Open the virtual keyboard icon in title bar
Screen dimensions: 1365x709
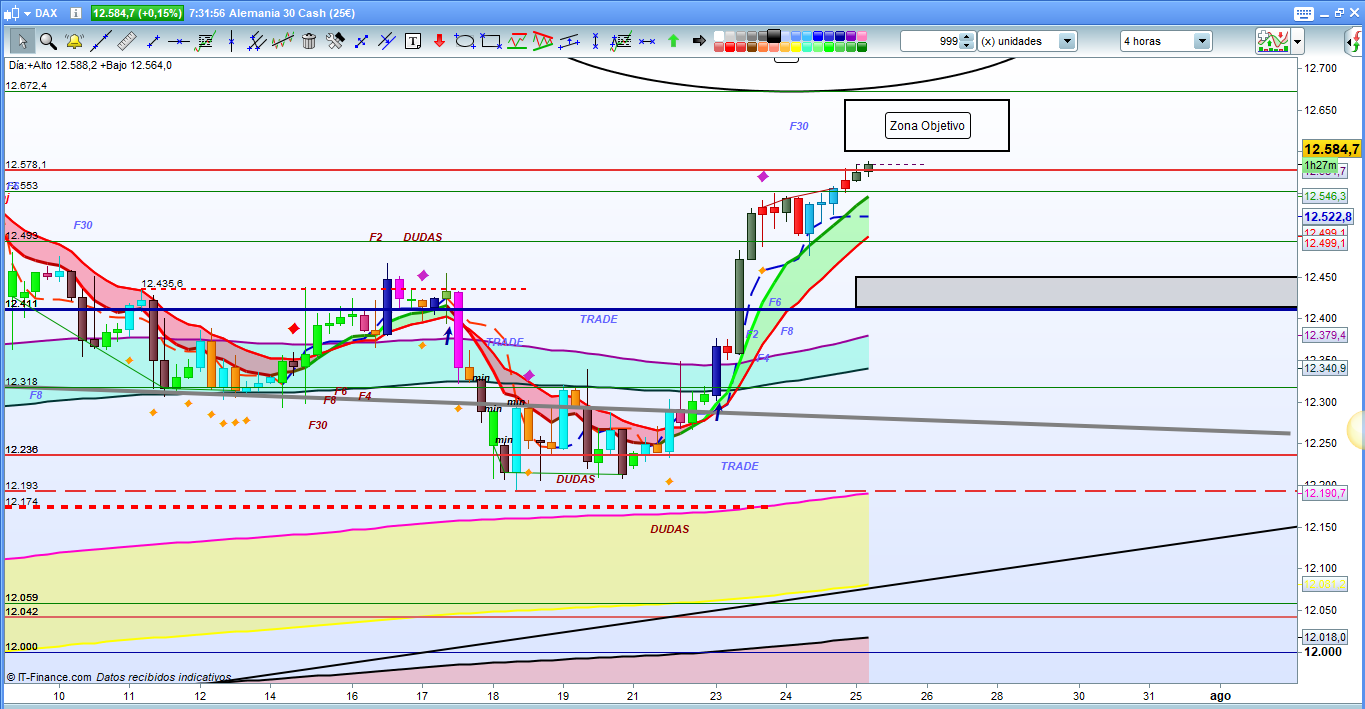pos(1302,13)
